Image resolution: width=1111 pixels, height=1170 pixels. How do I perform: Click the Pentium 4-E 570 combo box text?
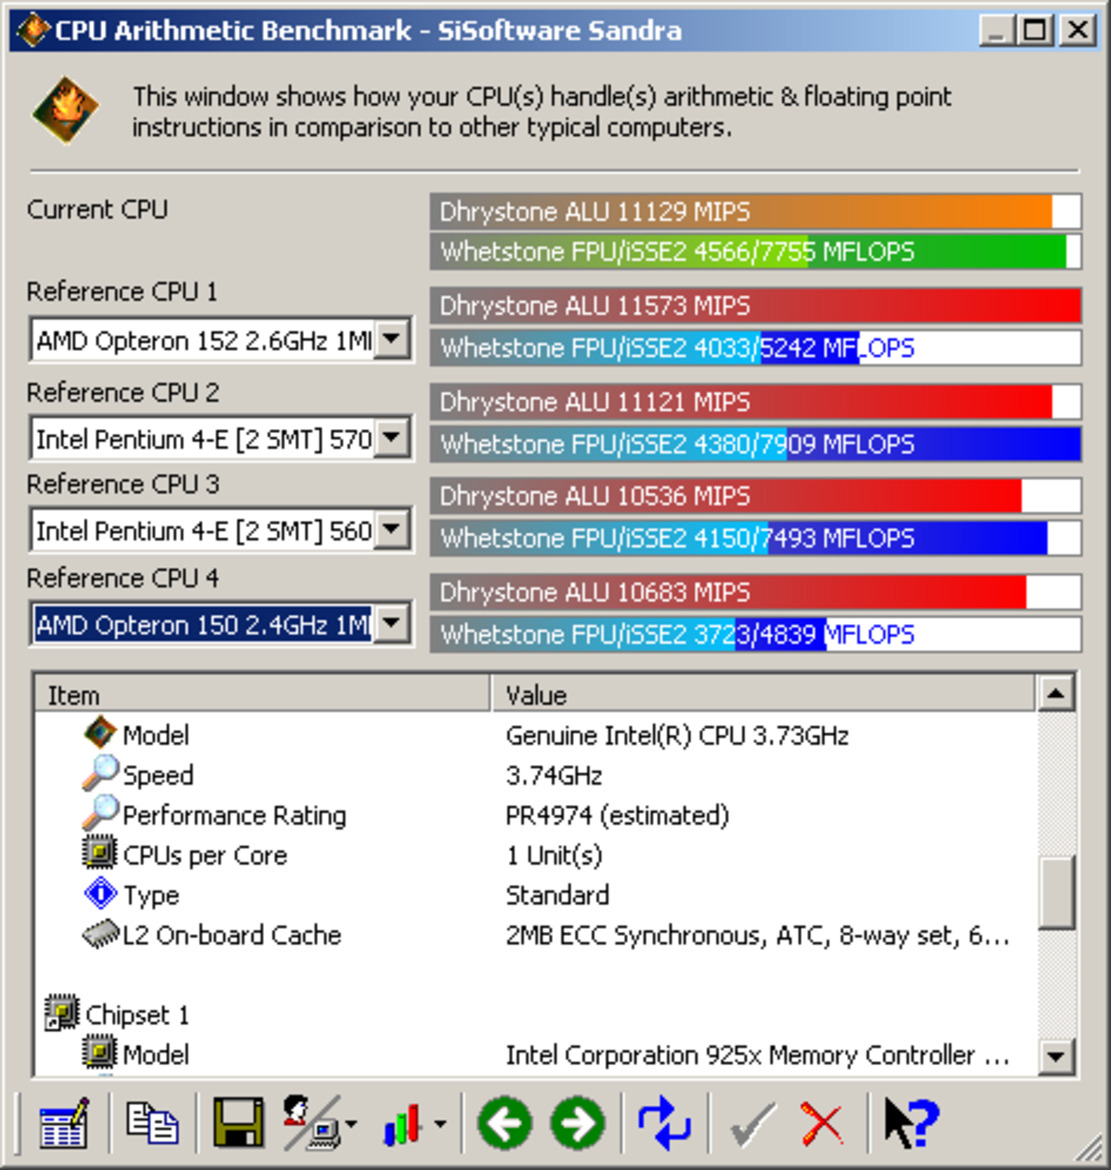click(204, 439)
